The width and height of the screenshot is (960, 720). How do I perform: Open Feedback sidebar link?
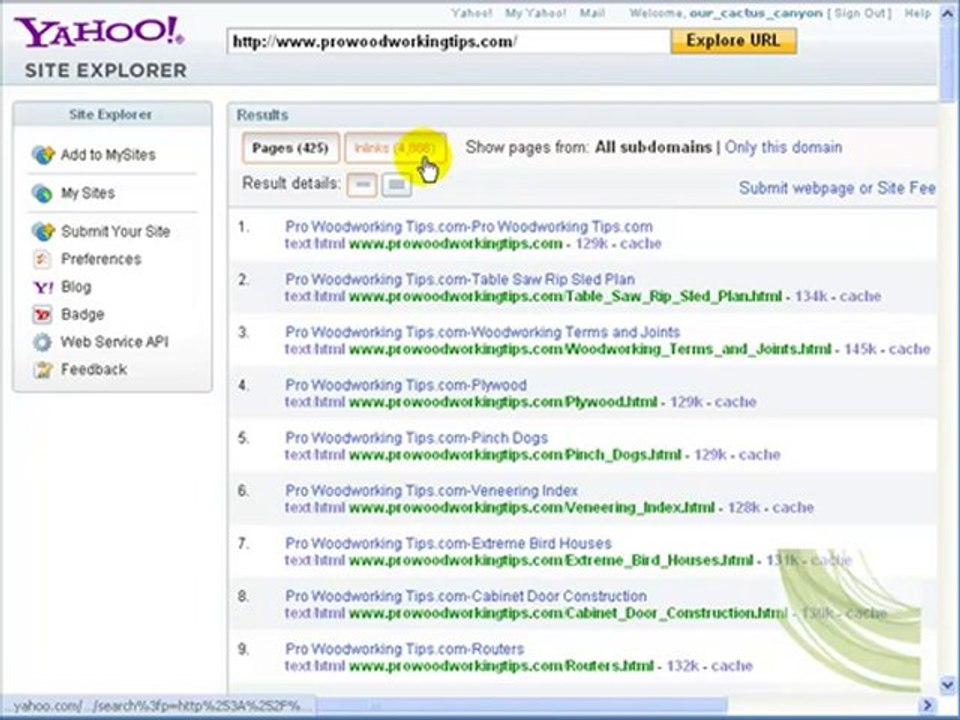[x=94, y=369]
